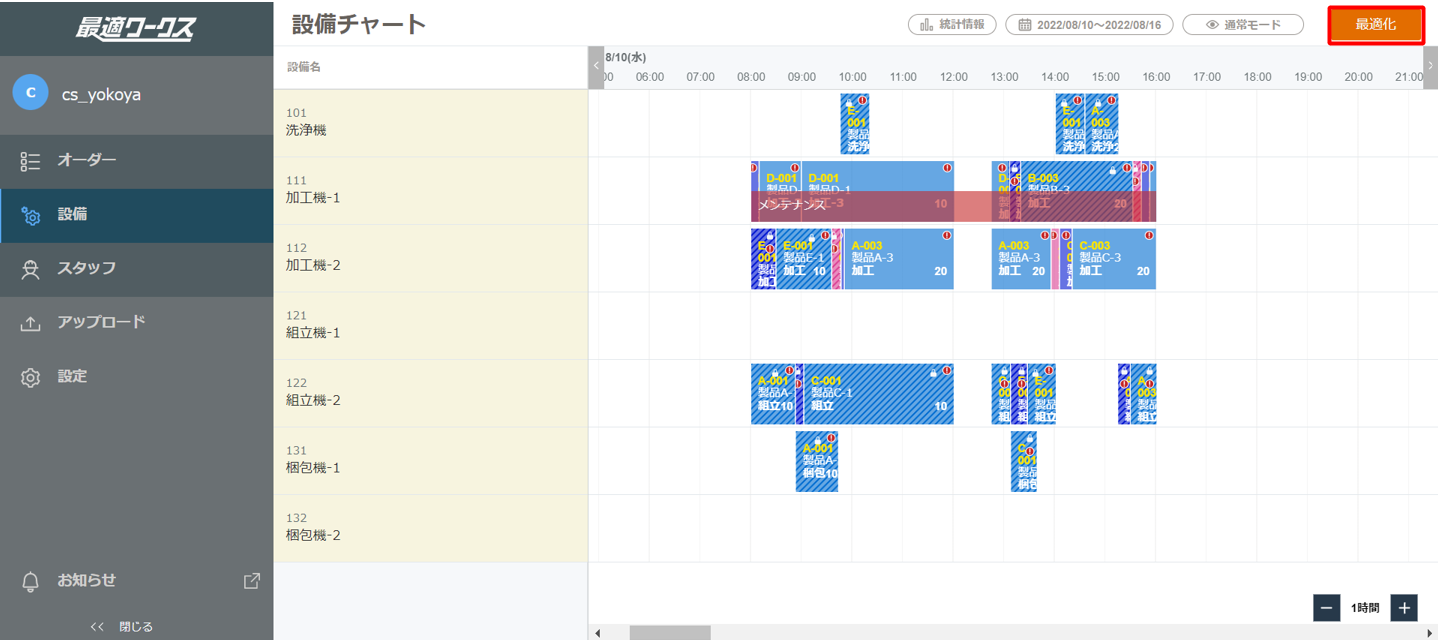Select the 101 洗浄機 equipment row
This screenshot has height=640, width=1438.
pos(430,123)
